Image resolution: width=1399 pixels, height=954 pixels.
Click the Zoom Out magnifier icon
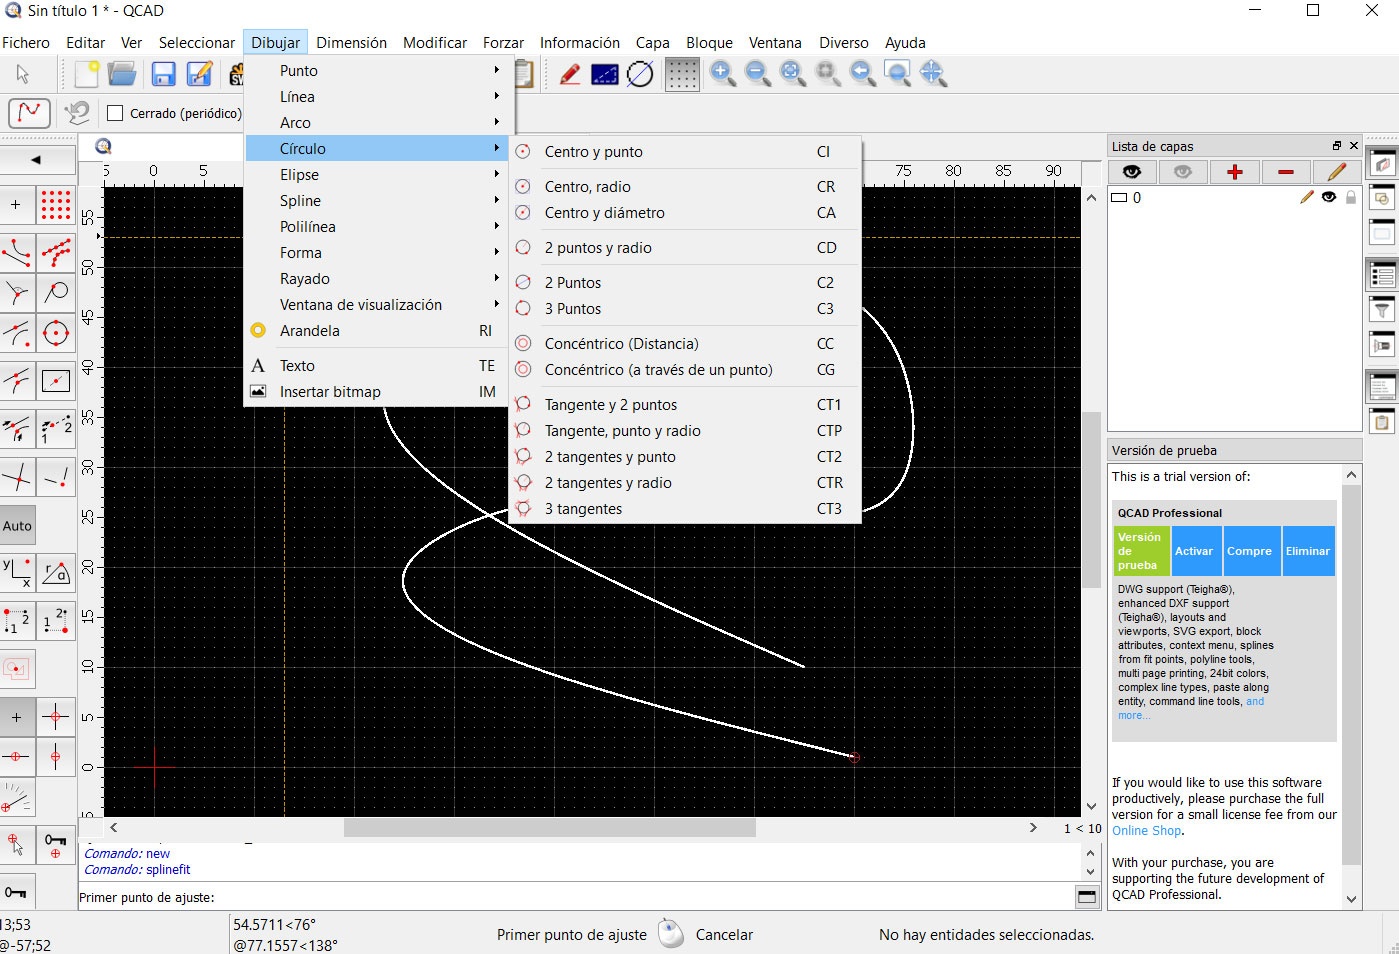pos(757,73)
